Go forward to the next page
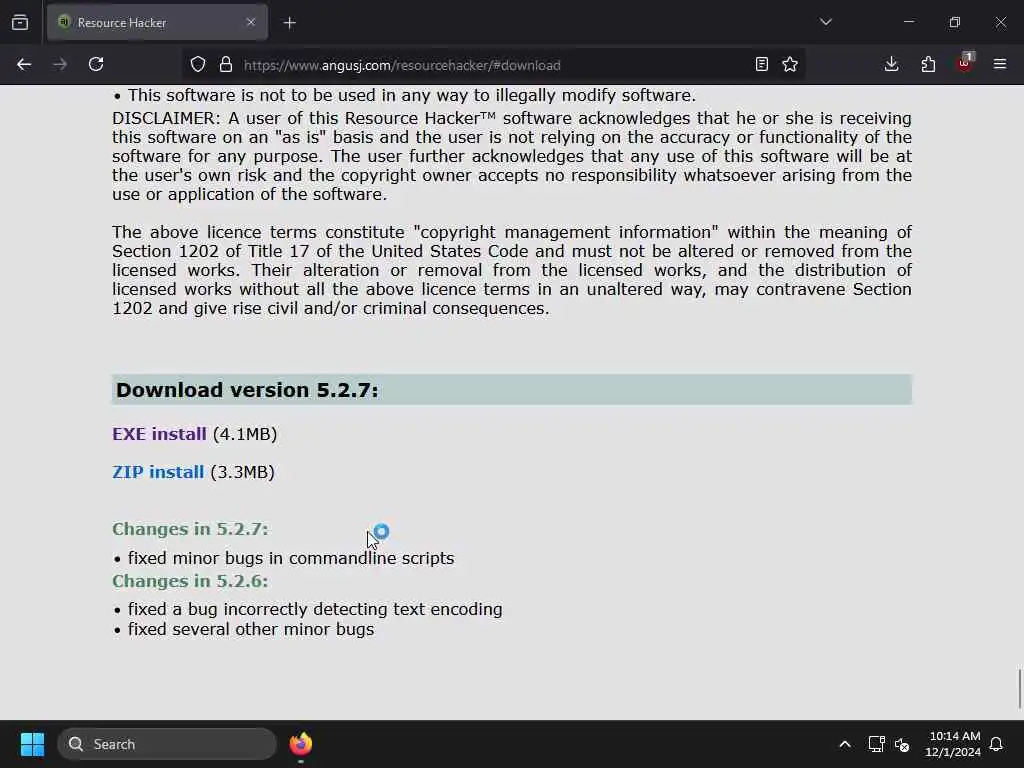The image size is (1024, 768). (x=60, y=64)
